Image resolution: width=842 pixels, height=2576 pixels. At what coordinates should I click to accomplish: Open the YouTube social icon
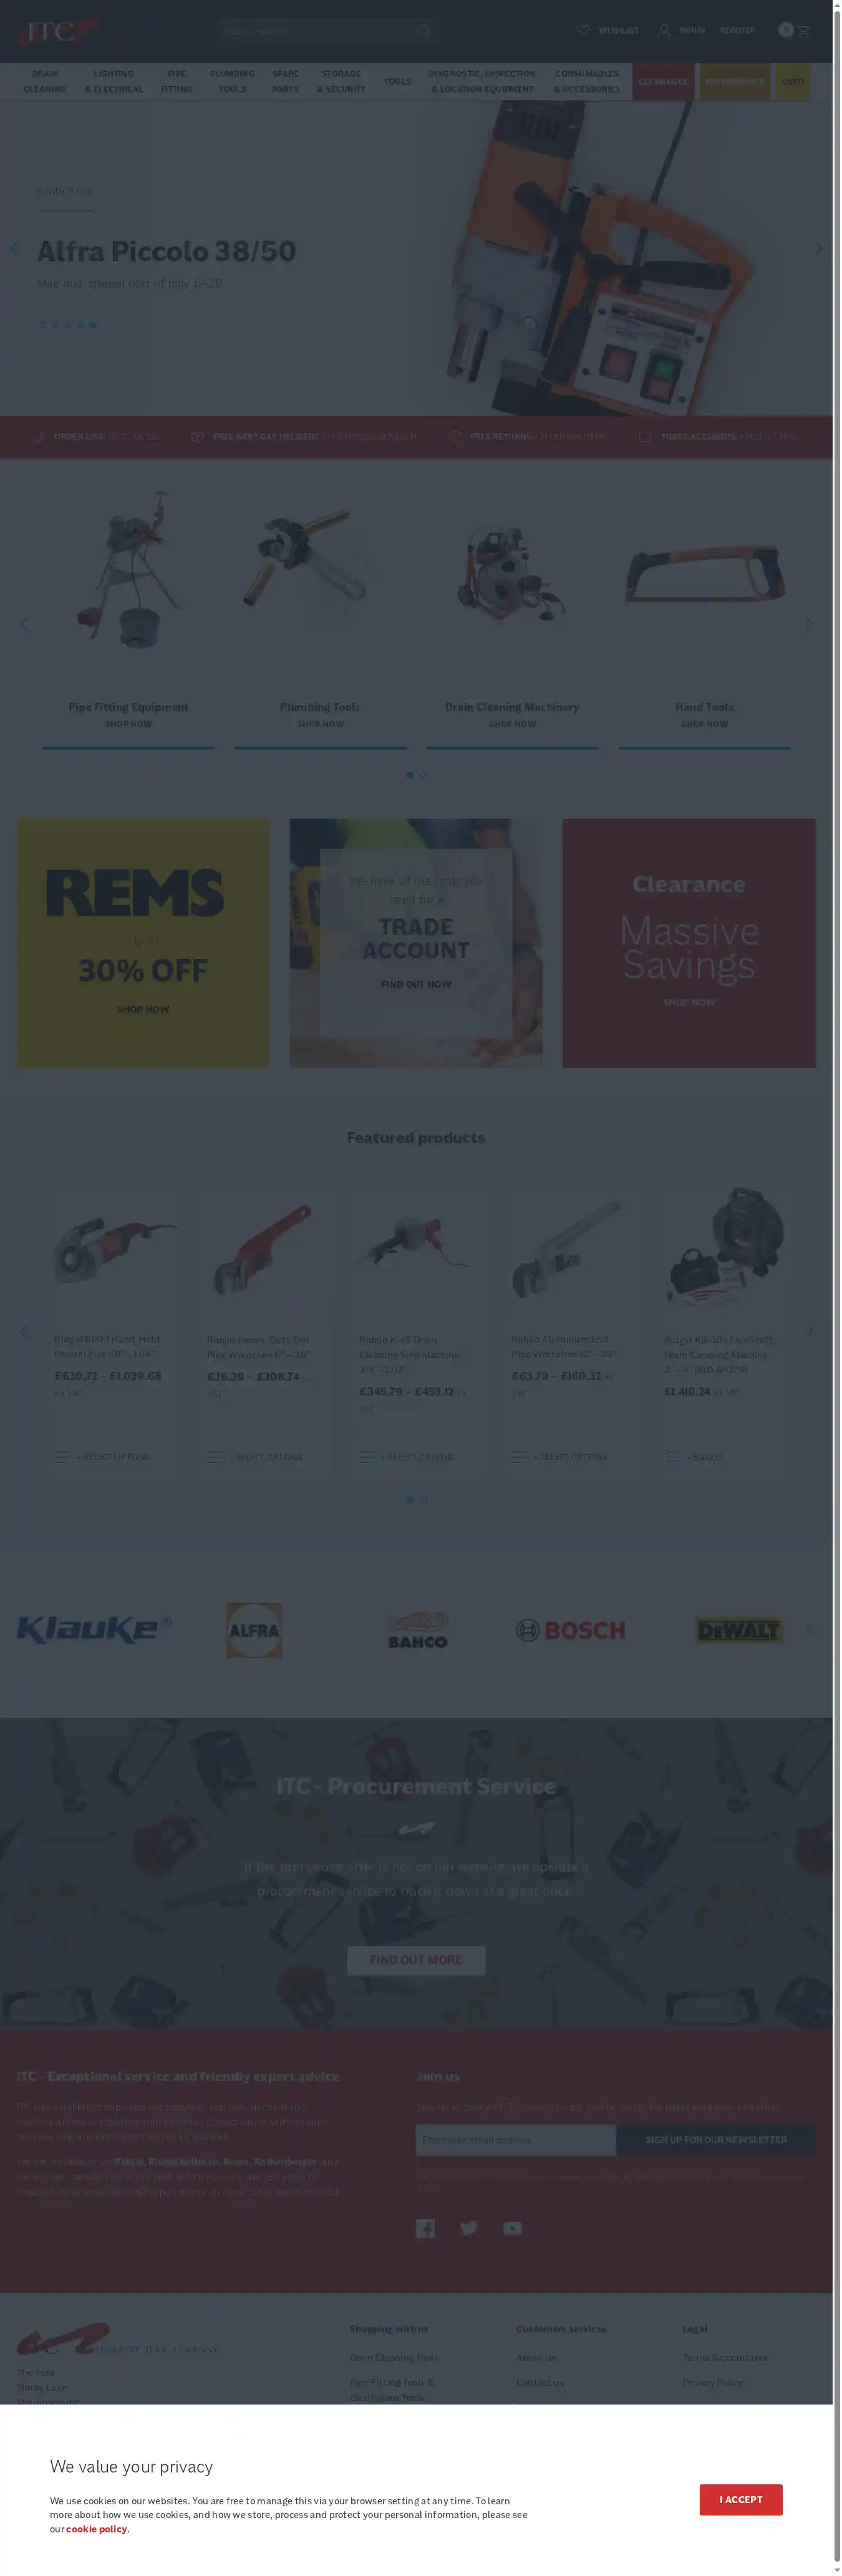tap(512, 2228)
